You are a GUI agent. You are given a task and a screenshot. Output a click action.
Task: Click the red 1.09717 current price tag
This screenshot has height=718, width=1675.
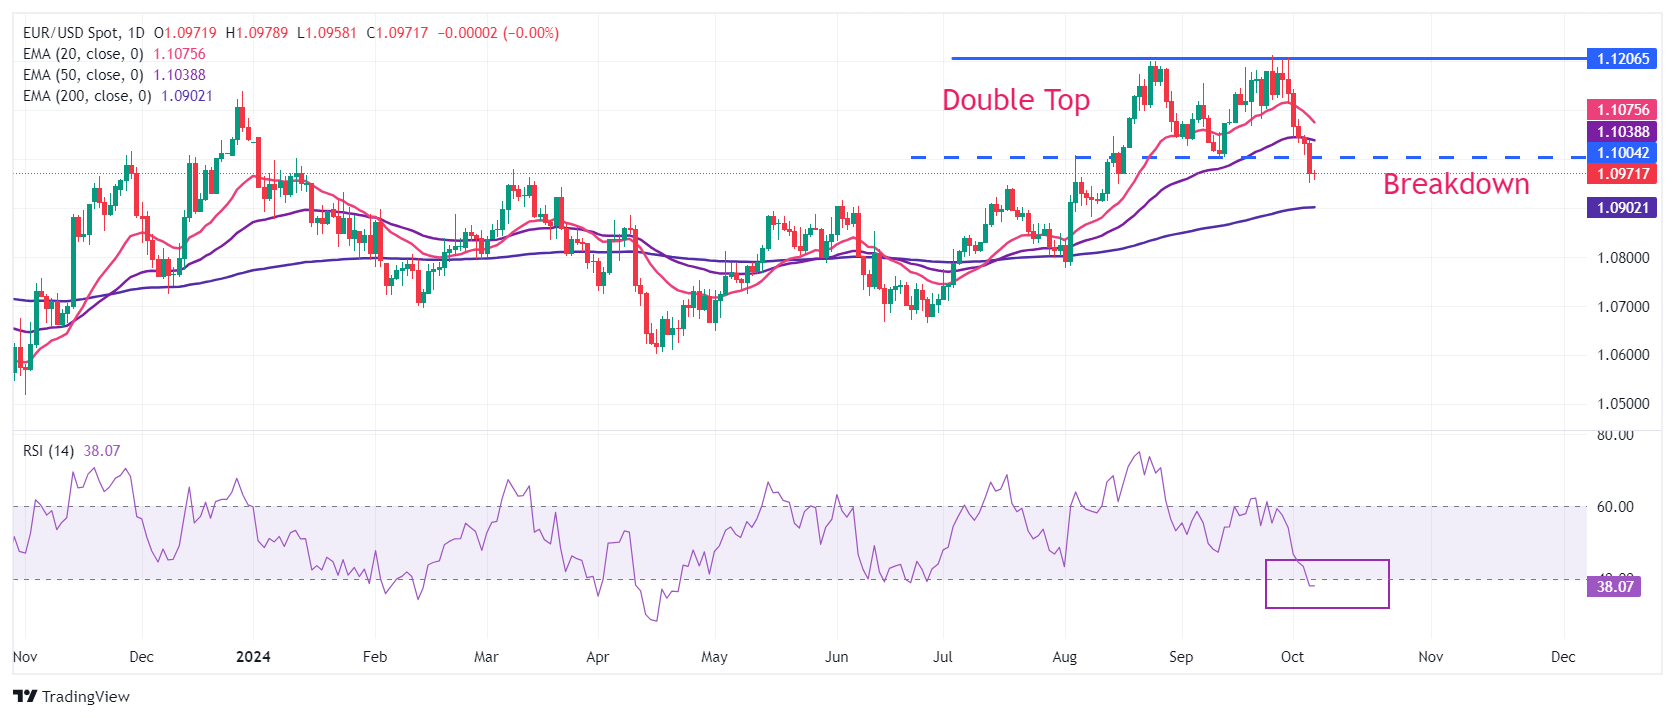tap(1621, 174)
